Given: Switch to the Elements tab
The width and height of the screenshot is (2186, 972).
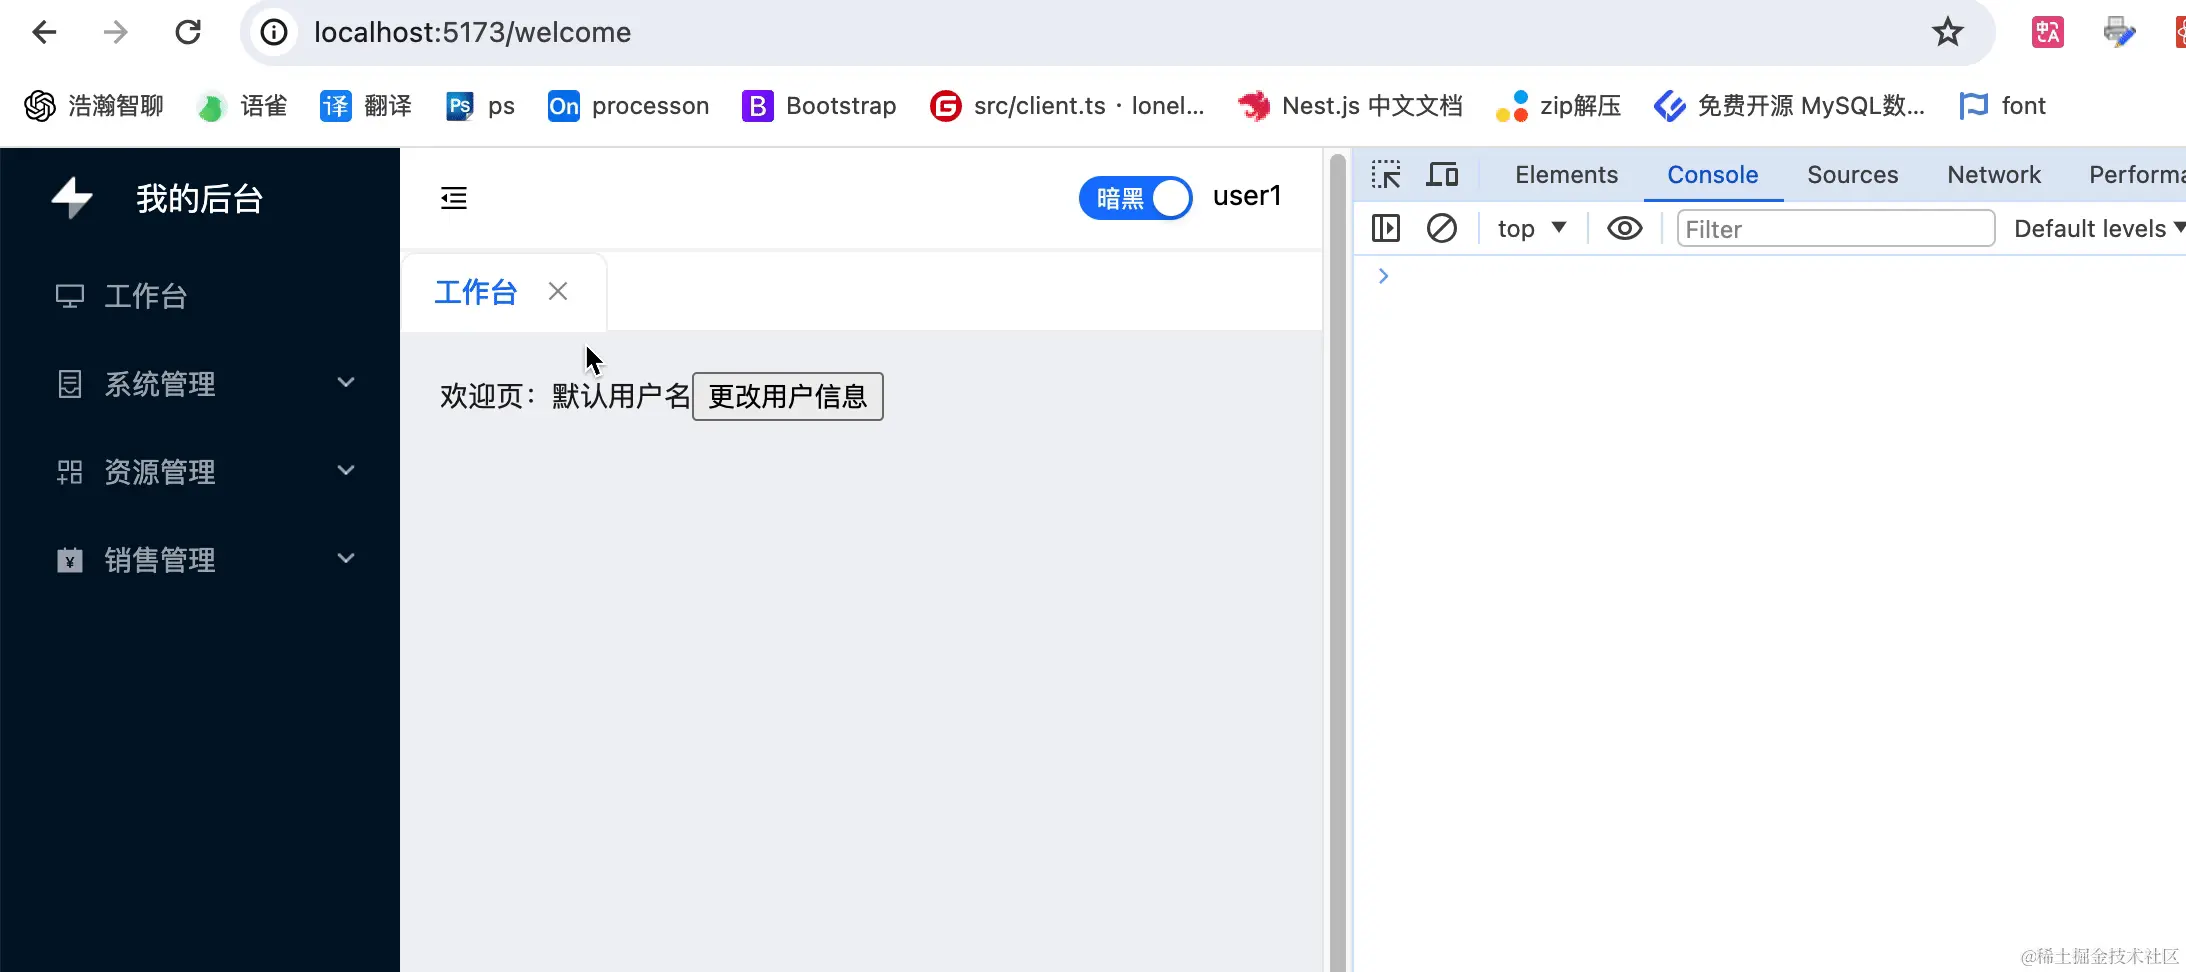Looking at the screenshot, I should 1565,174.
